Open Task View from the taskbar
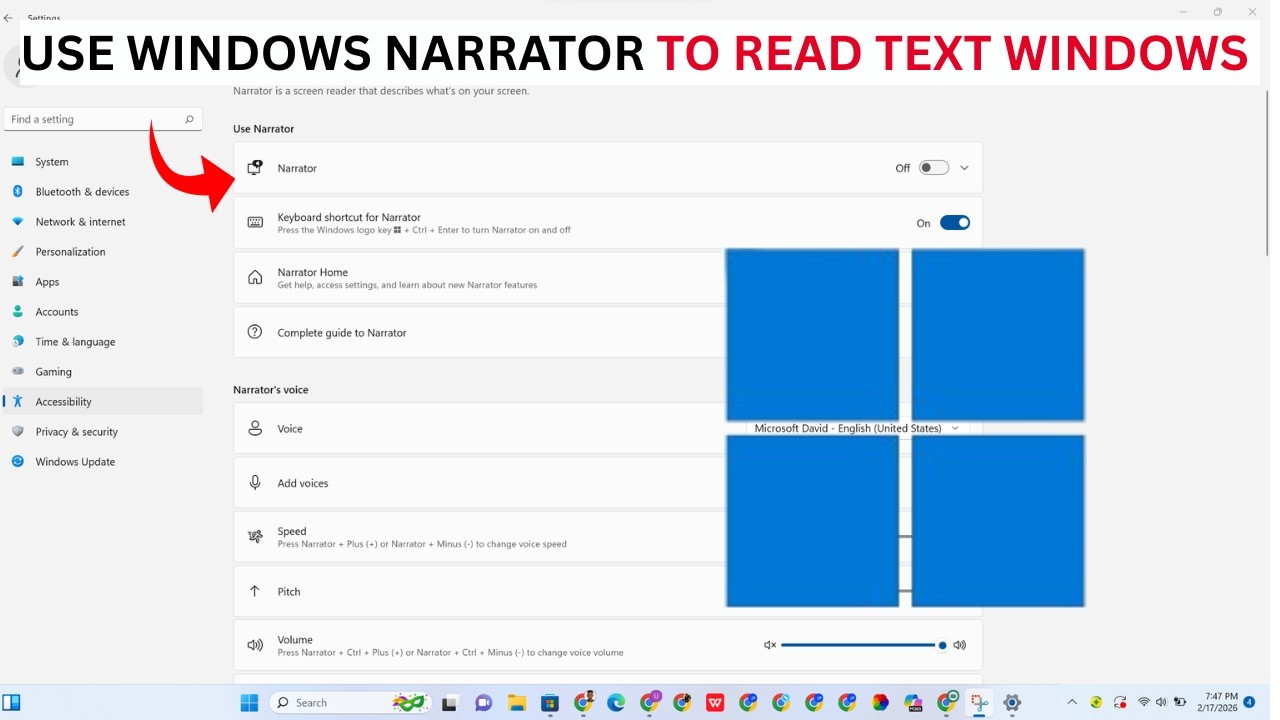Screen dimensions: 1280x720 point(450,702)
